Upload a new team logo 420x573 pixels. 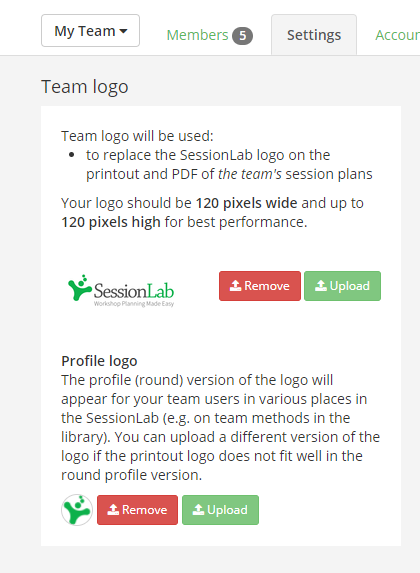343,286
